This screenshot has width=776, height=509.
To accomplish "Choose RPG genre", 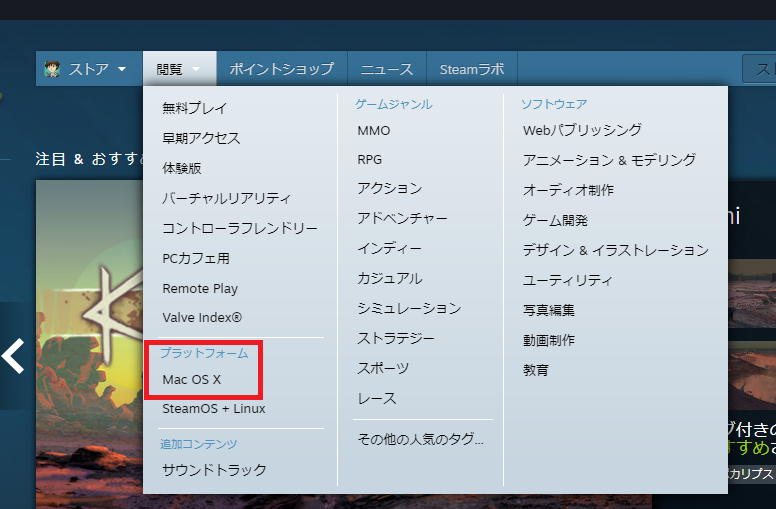I will (370, 159).
